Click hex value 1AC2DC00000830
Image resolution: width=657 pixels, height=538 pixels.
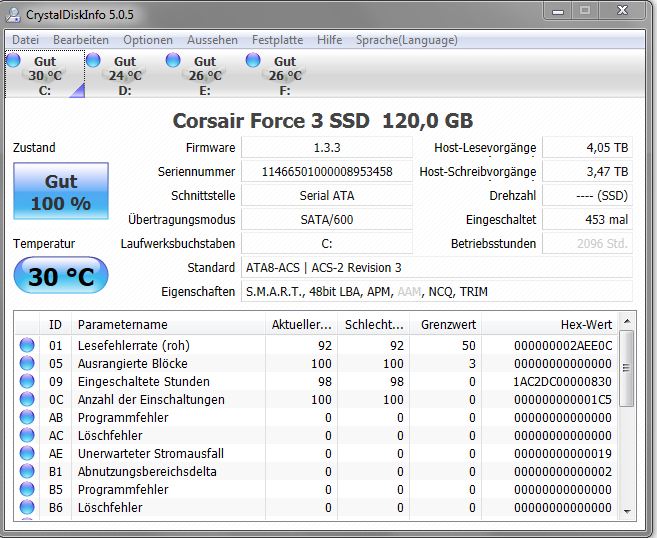[562, 381]
